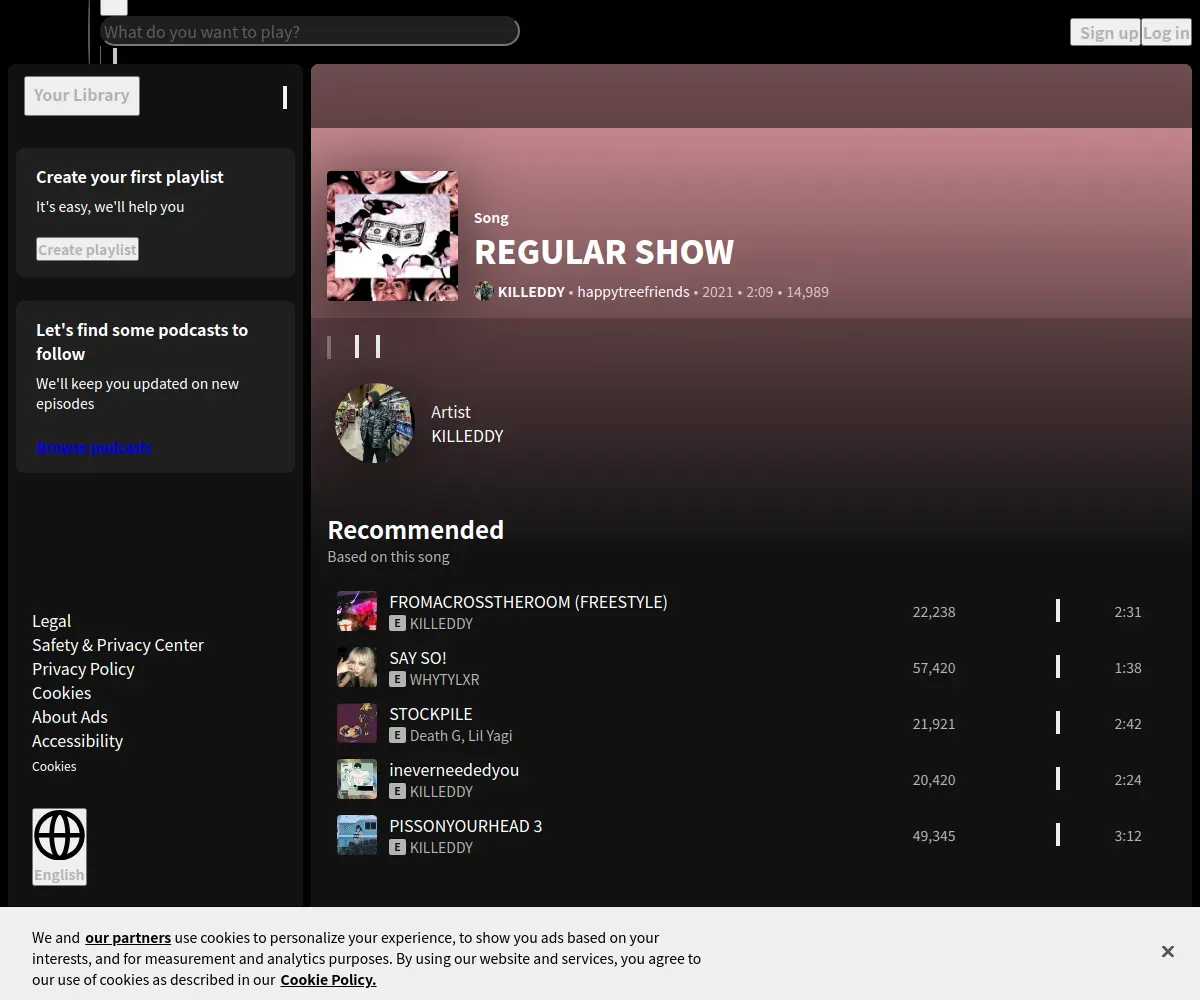Select the track SAY SO!
The image size is (1200, 1000).
pos(418,658)
